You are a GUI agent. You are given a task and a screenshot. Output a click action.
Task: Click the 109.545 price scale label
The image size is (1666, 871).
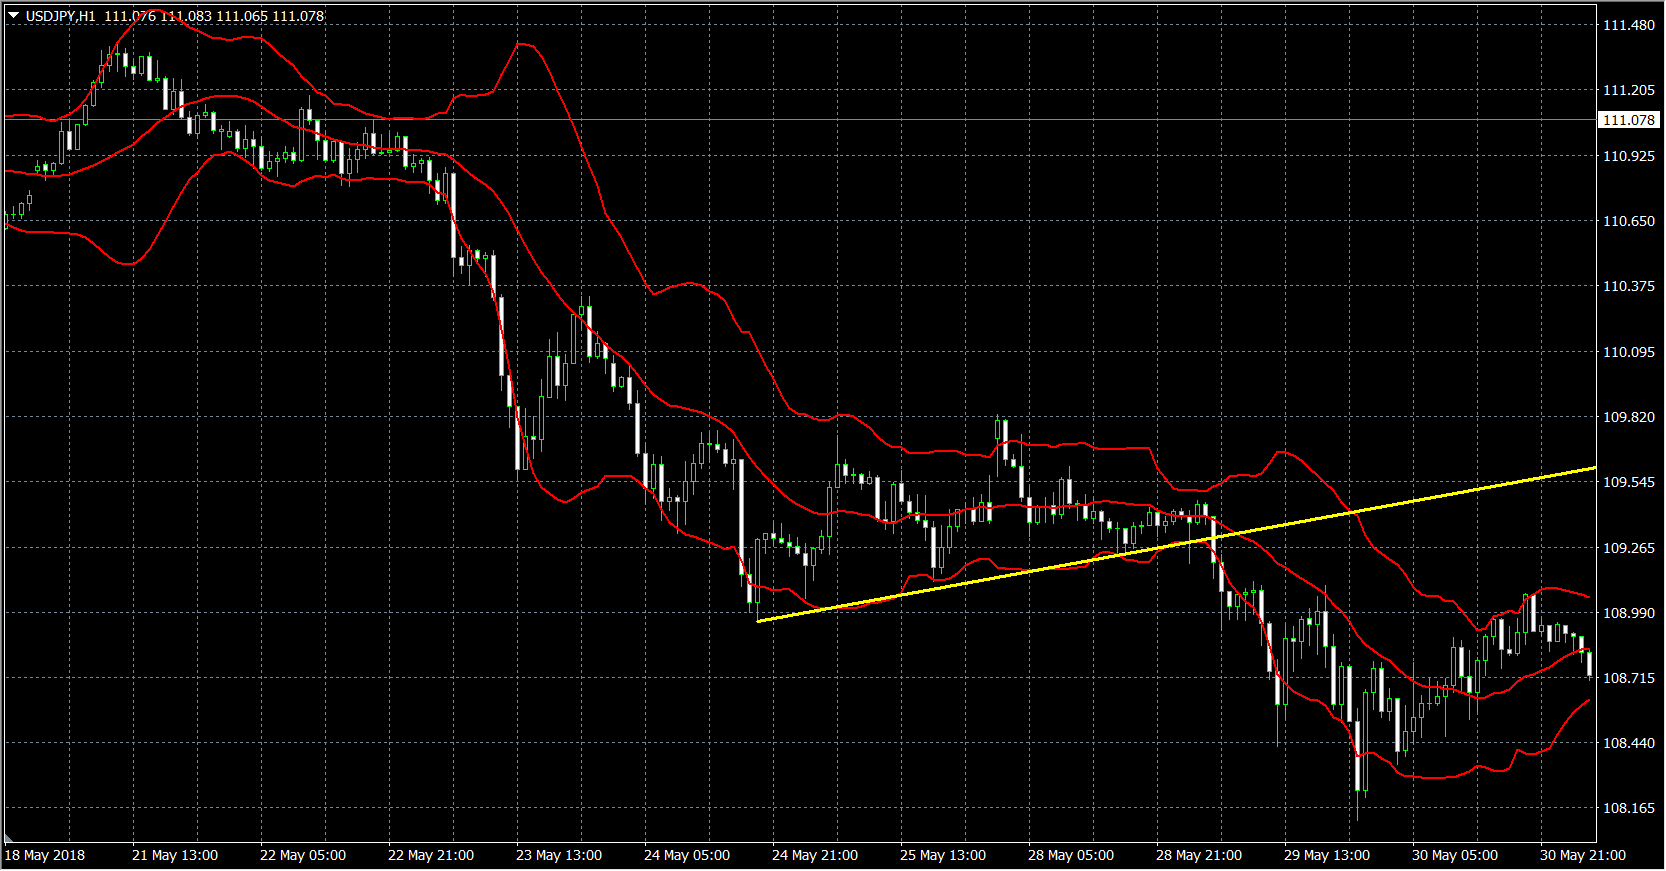pyautogui.click(x=1629, y=482)
